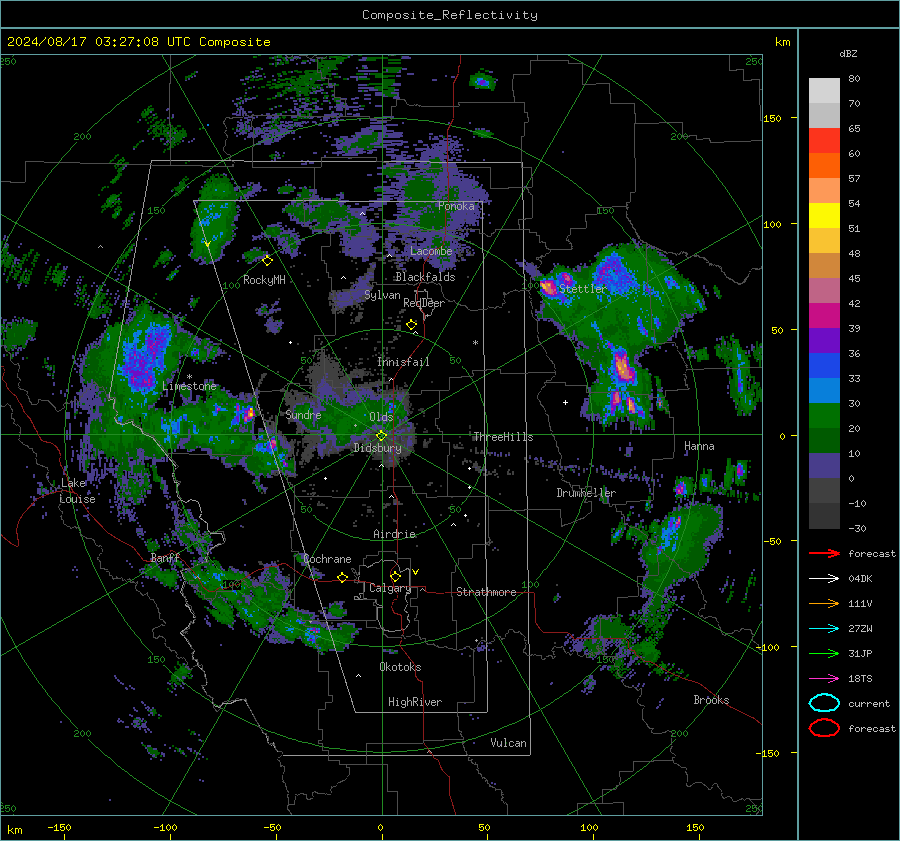Click the Cochrane city label
The height and width of the screenshot is (841, 900).
(x=327, y=559)
